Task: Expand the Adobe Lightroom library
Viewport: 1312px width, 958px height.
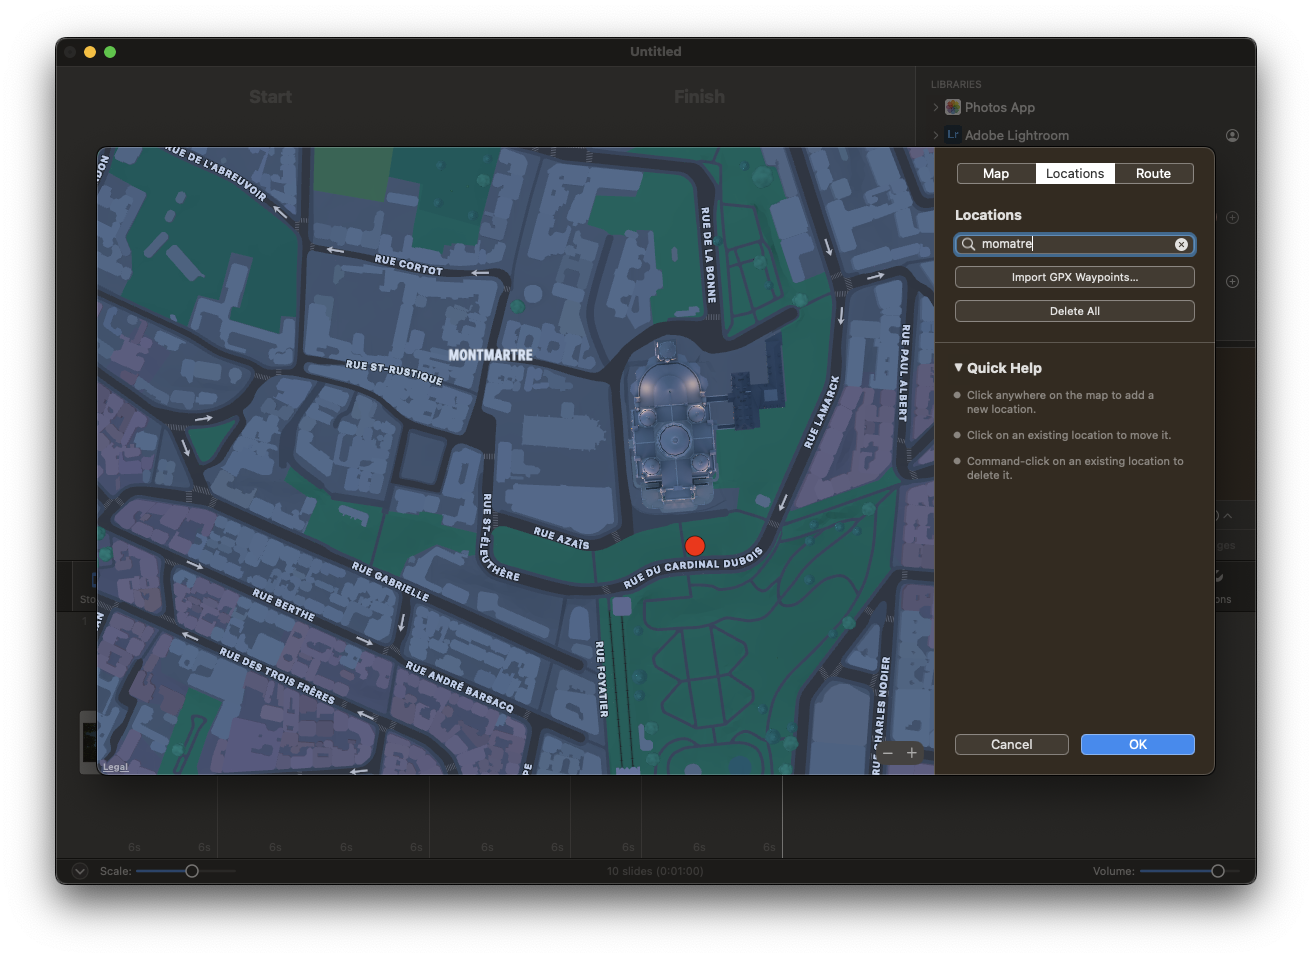Action: 936,135
